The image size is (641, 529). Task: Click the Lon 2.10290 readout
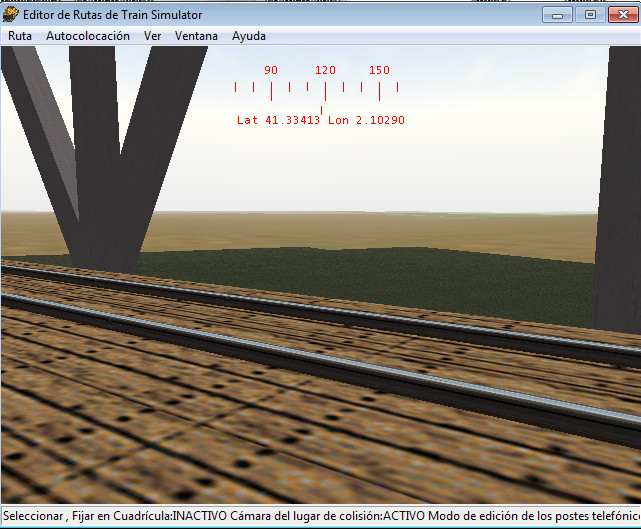[x=366, y=120]
